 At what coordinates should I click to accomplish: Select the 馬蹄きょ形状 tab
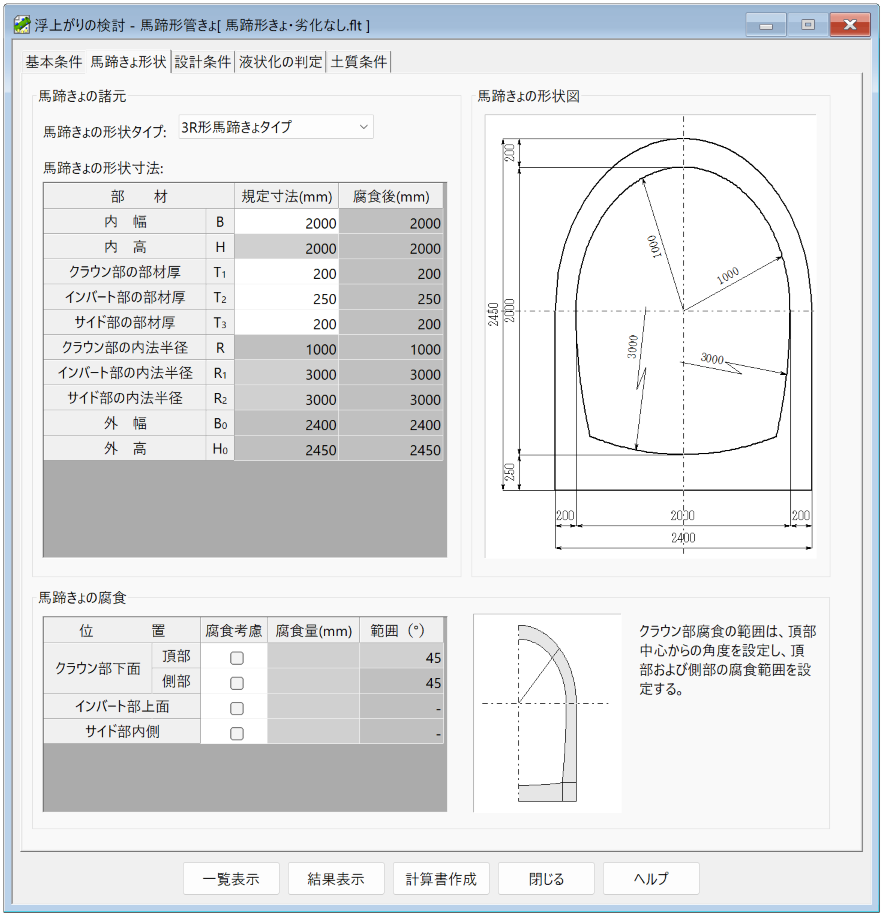[128, 61]
